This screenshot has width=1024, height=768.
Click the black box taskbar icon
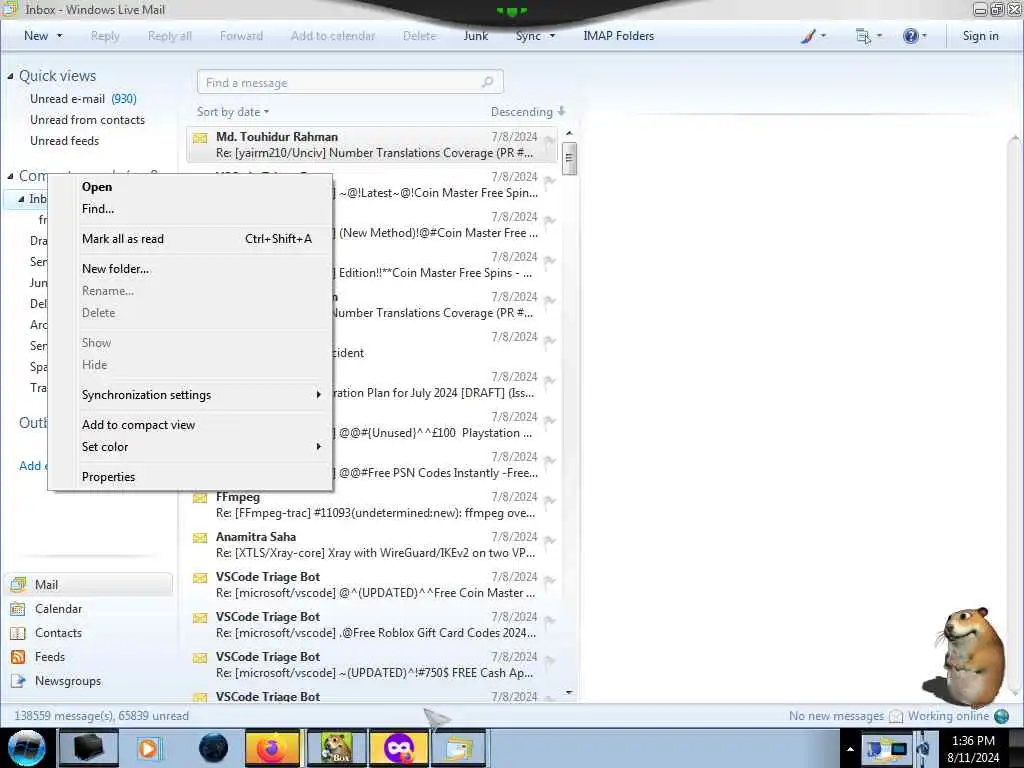point(88,748)
